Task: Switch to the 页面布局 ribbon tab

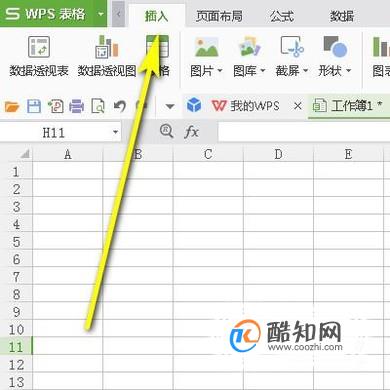Action: click(219, 16)
